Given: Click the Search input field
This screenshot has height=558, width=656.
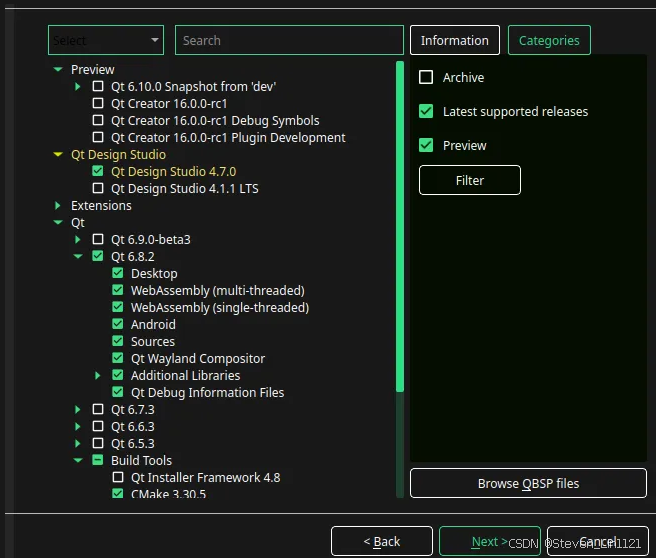Looking at the screenshot, I should (289, 40).
